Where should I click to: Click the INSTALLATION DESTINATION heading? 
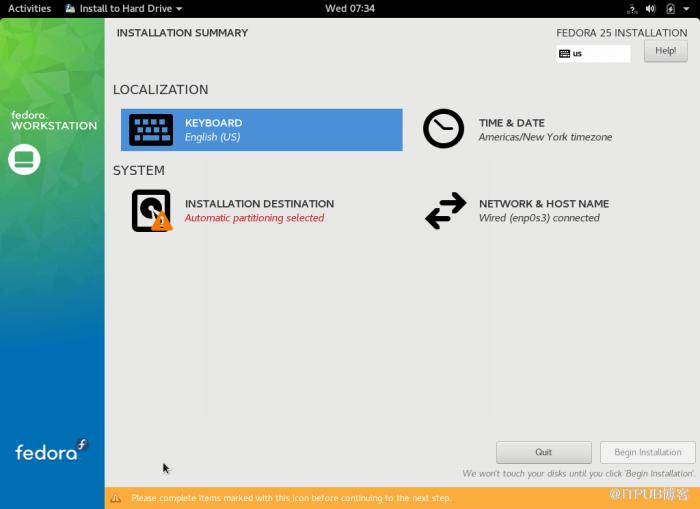click(x=259, y=204)
